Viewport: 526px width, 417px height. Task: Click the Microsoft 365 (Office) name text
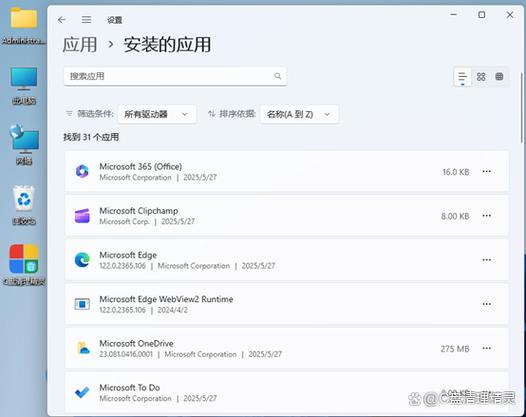141,167
